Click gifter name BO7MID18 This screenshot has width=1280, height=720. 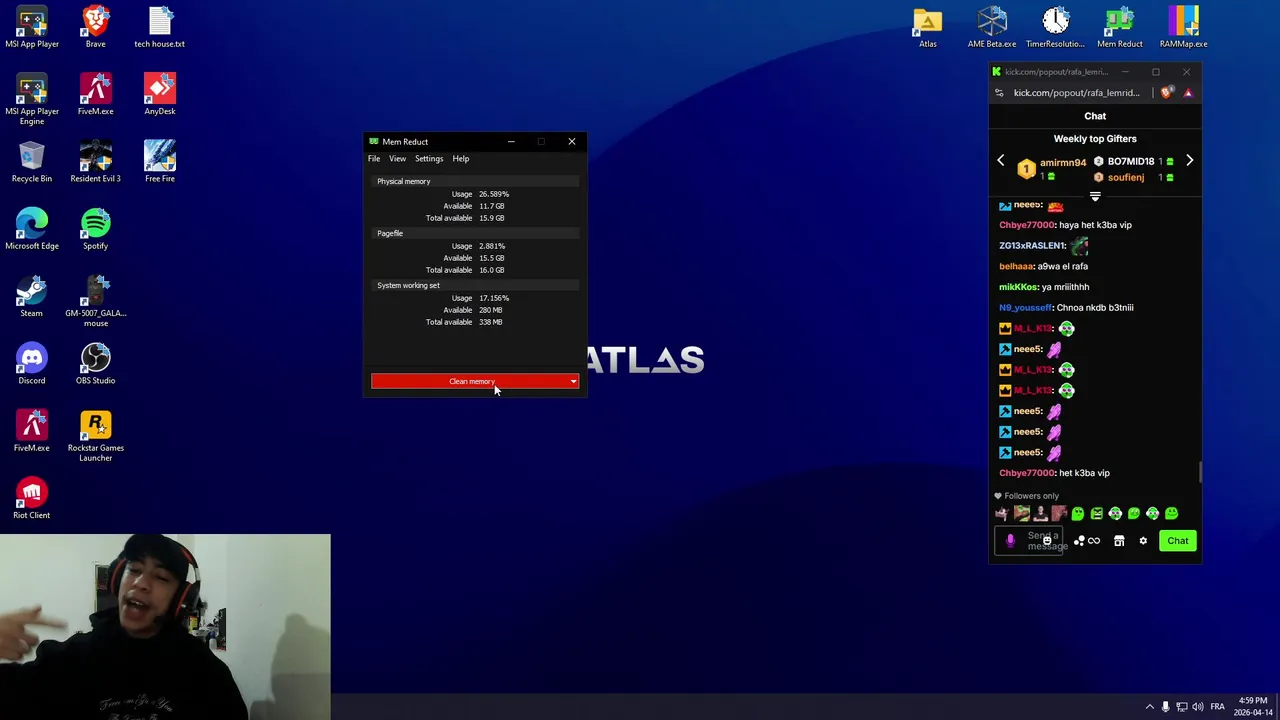[1131, 161]
